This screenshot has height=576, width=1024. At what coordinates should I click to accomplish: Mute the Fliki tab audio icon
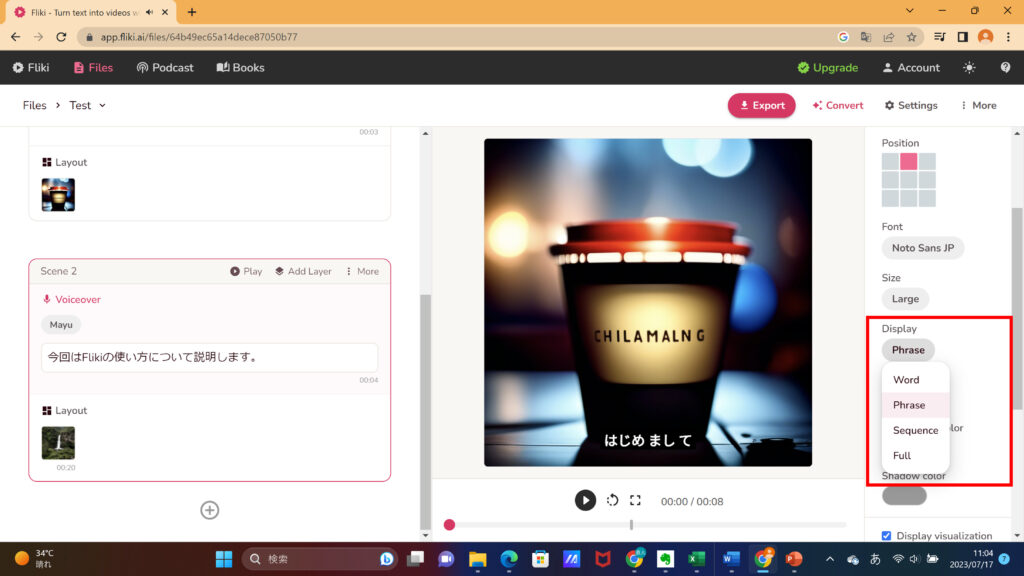pyautogui.click(x=150, y=12)
